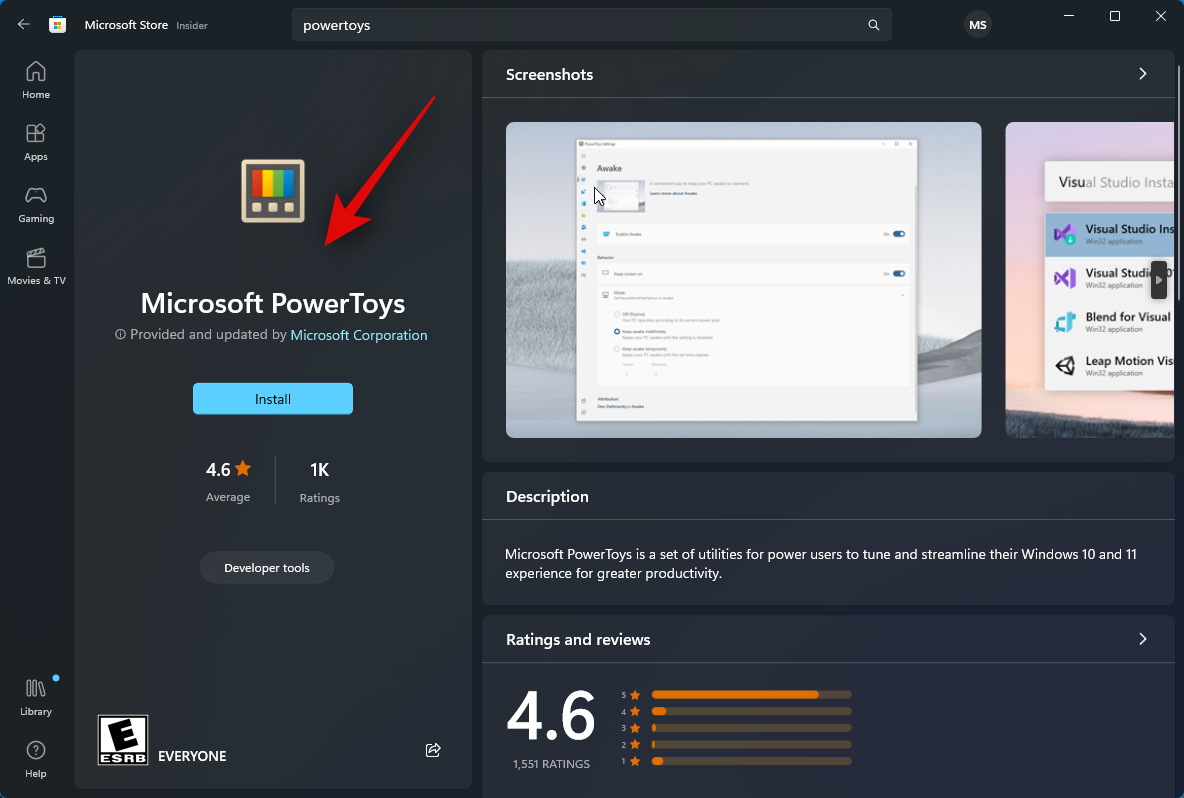Advance the screenshot carousel
This screenshot has height=798, width=1184.
[1158, 280]
